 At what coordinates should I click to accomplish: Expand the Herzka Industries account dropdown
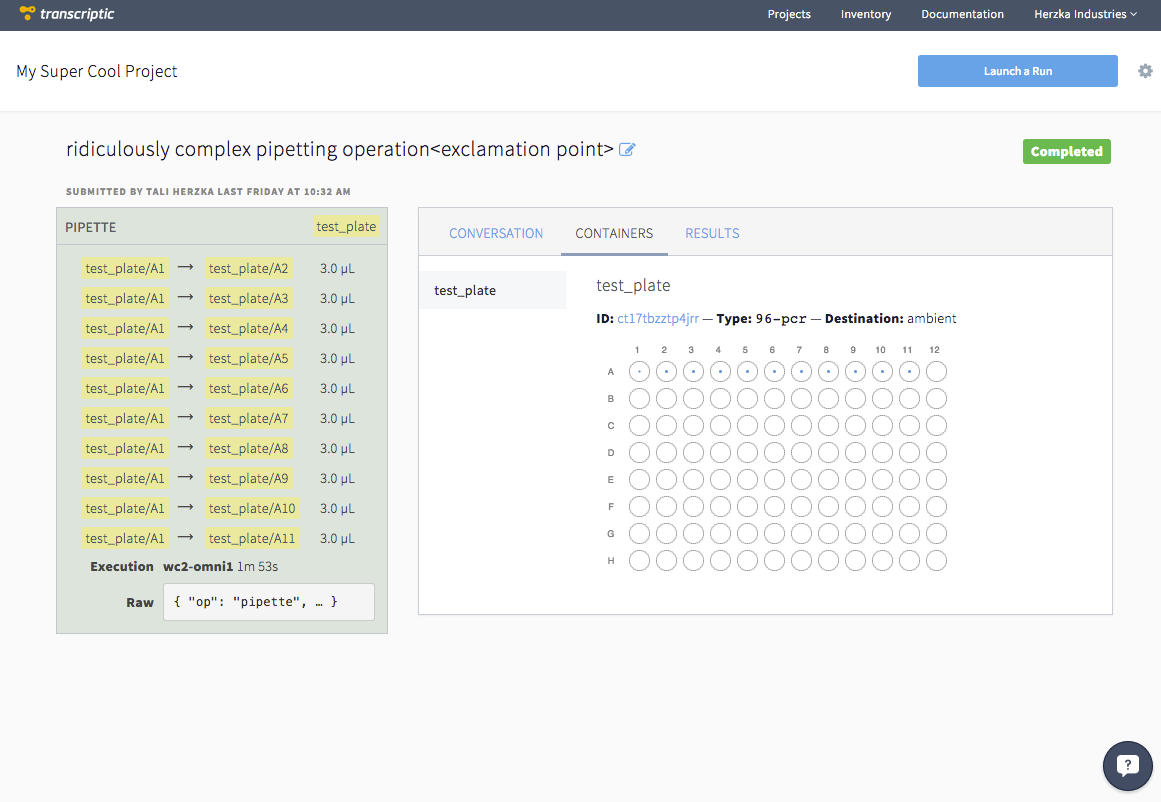tap(1085, 15)
